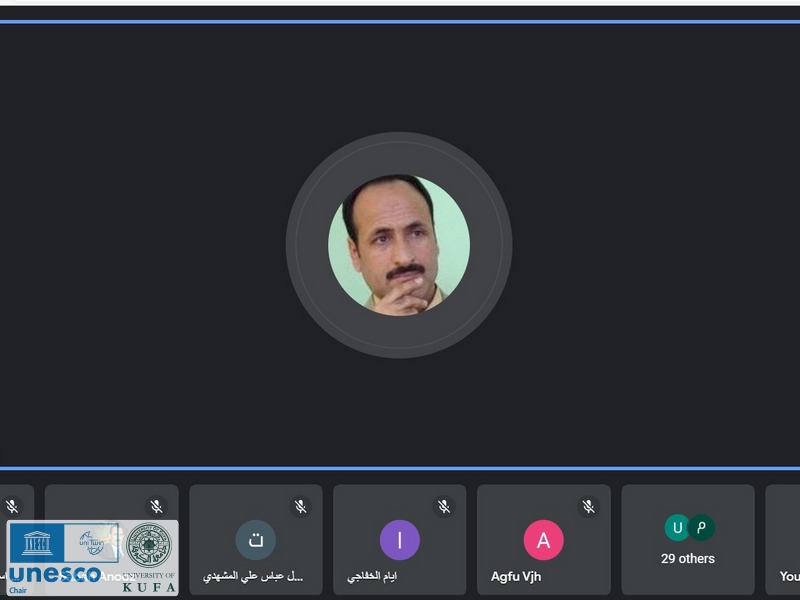Click the dark green 'م' avatar in others tile

[x=701, y=527]
